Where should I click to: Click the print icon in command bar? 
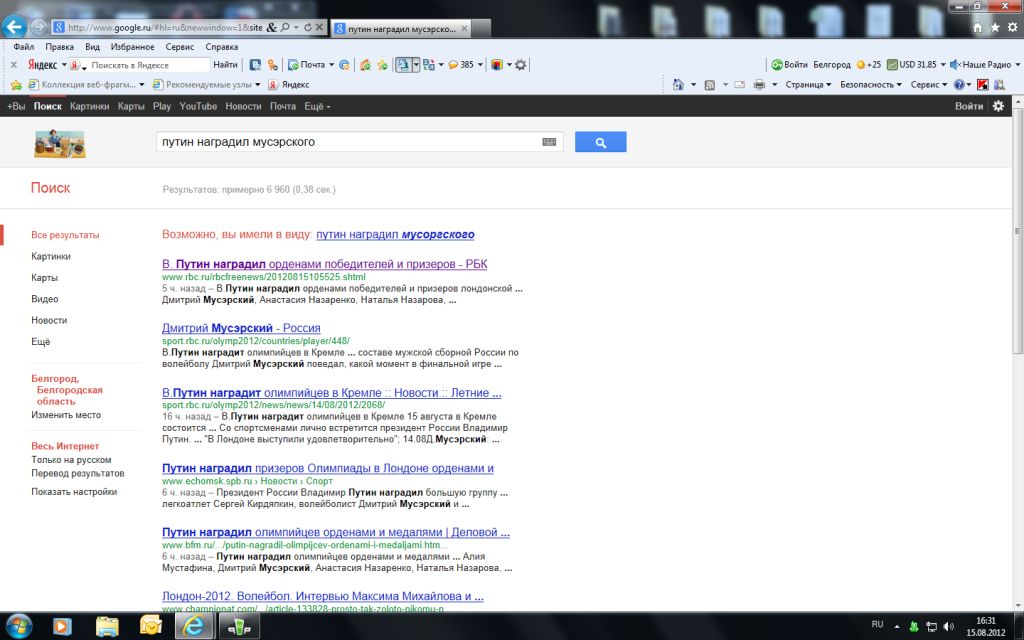[759, 85]
